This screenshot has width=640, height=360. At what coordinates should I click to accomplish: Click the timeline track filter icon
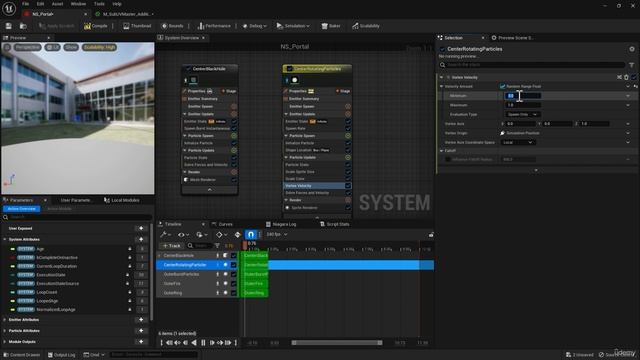217,245
